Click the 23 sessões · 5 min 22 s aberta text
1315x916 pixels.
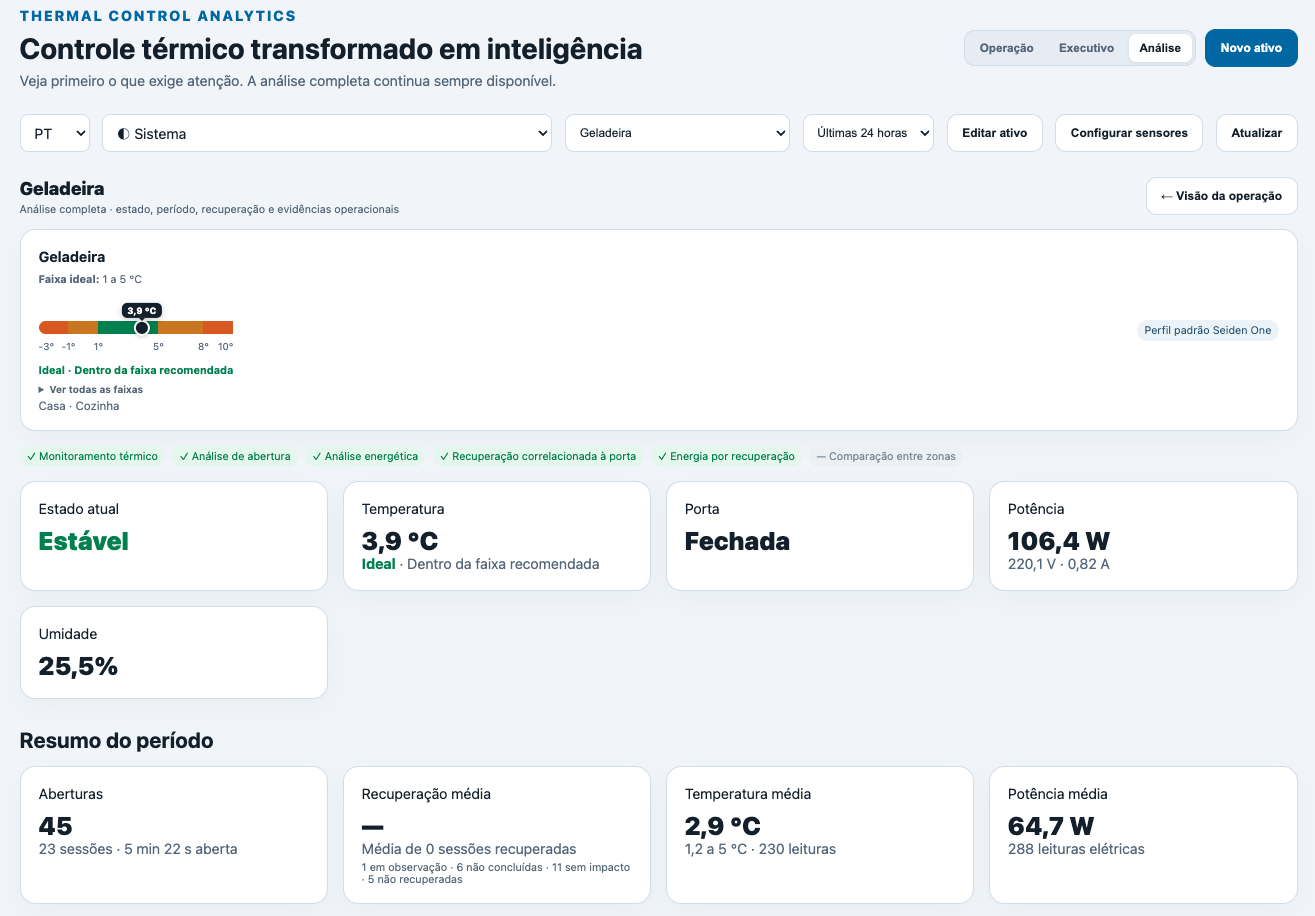(138, 849)
